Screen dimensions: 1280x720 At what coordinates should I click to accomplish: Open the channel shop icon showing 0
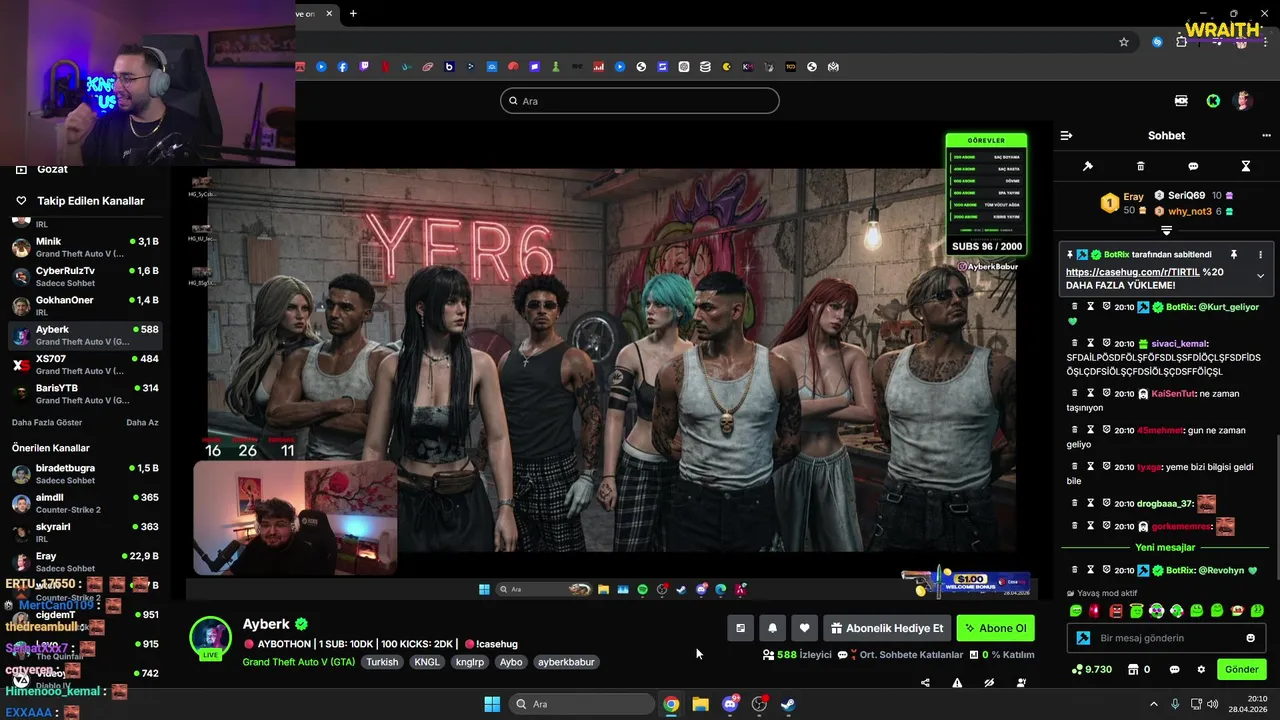click(1139, 669)
